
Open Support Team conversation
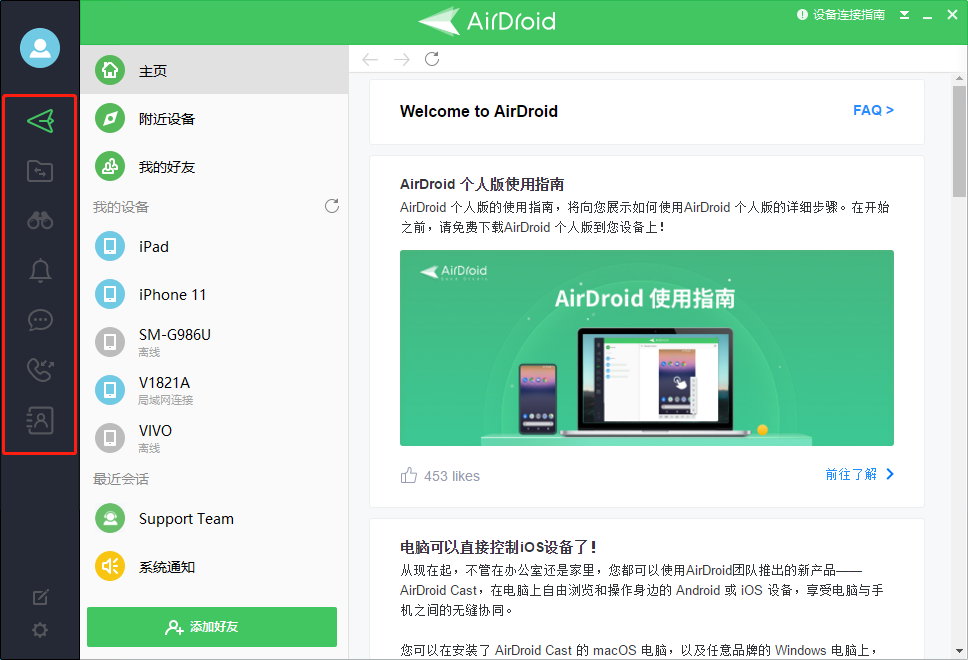click(214, 519)
